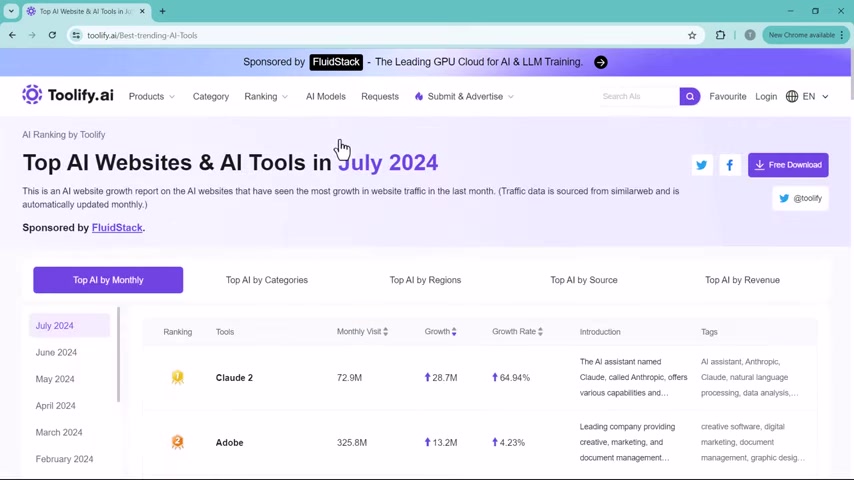The width and height of the screenshot is (854, 480).
Task: Open the Adobe tool entry
Action: (229, 442)
